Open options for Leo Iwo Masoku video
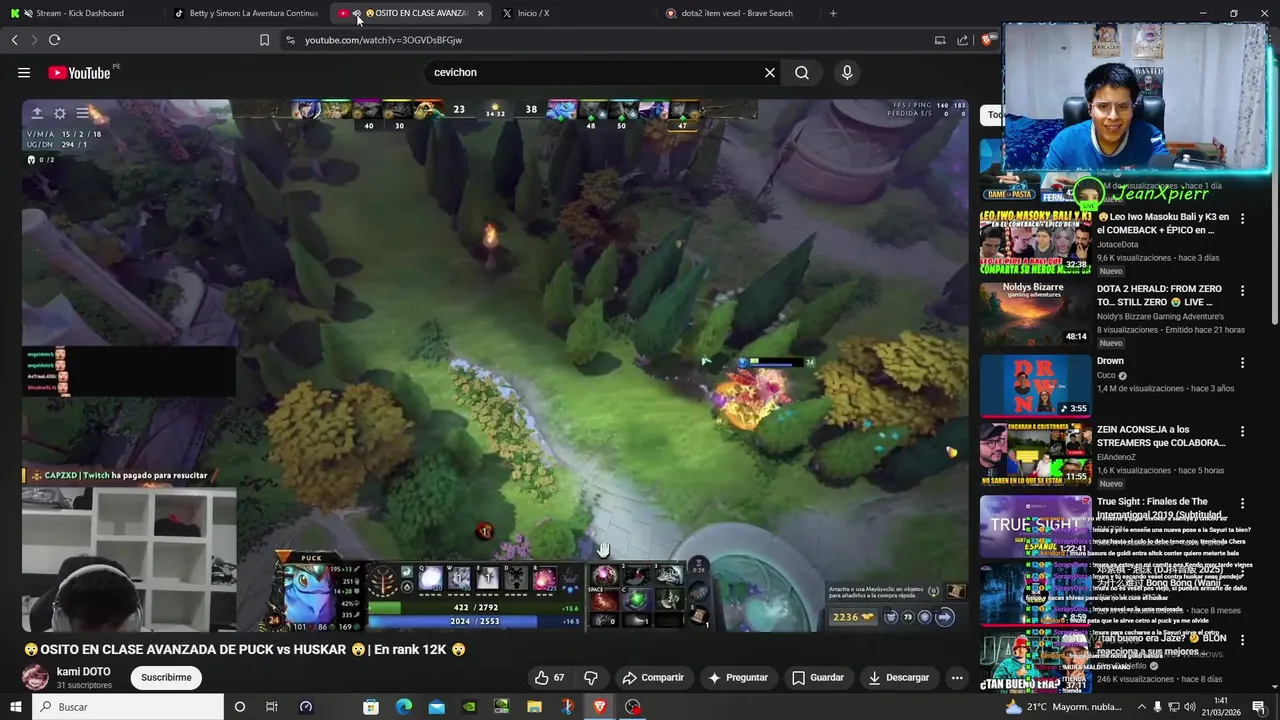Image resolution: width=1280 pixels, height=720 pixels. point(1243,218)
